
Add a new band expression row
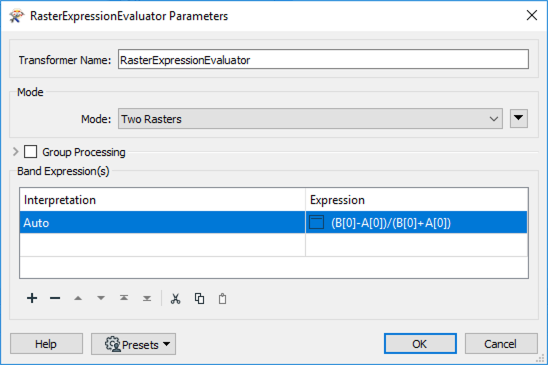click(x=32, y=298)
